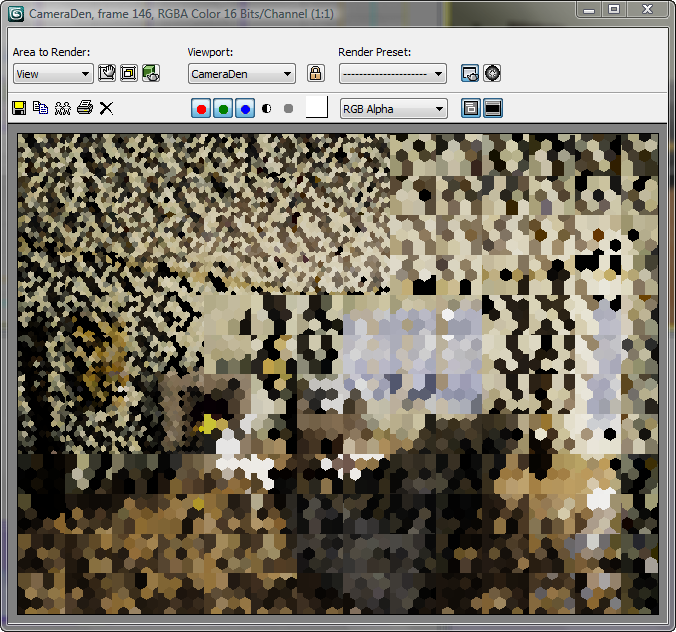The image size is (676, 632).
Task: Maximize the CameraDen frame window
Action: coord(614,9)
